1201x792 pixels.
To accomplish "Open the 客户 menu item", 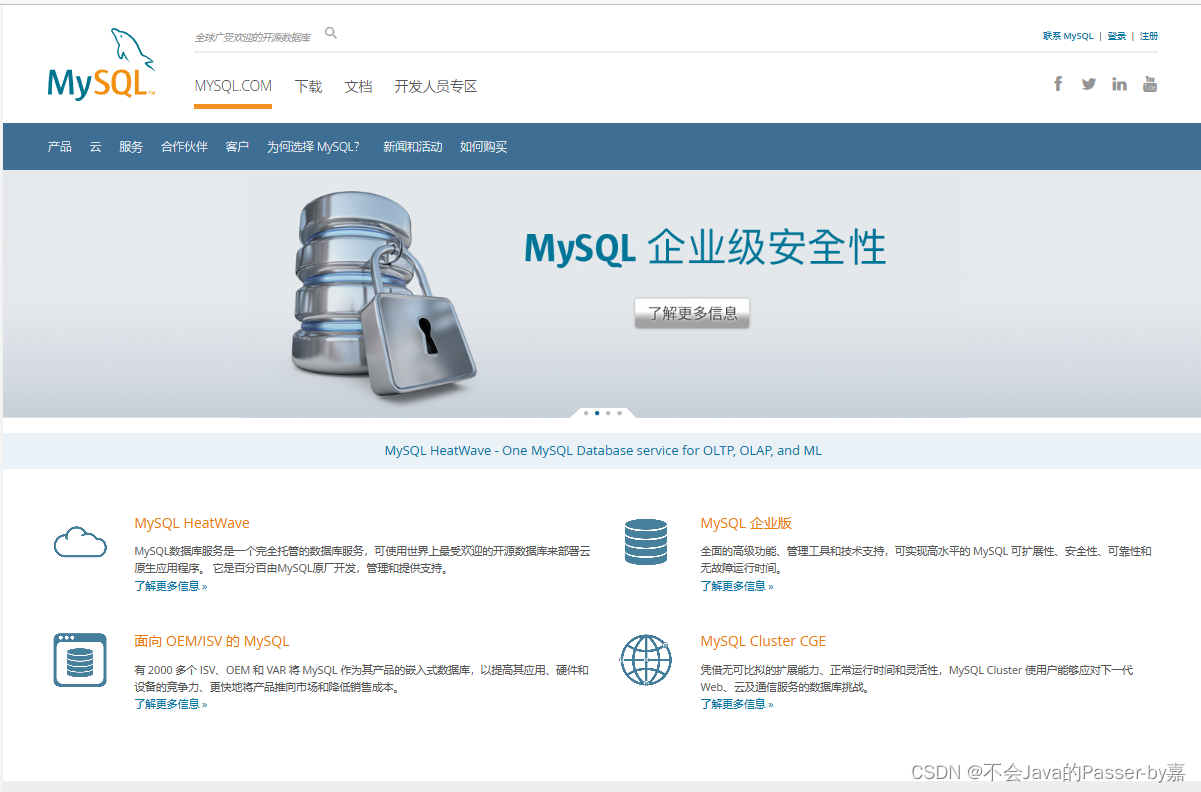I will (x=237, y=146).
